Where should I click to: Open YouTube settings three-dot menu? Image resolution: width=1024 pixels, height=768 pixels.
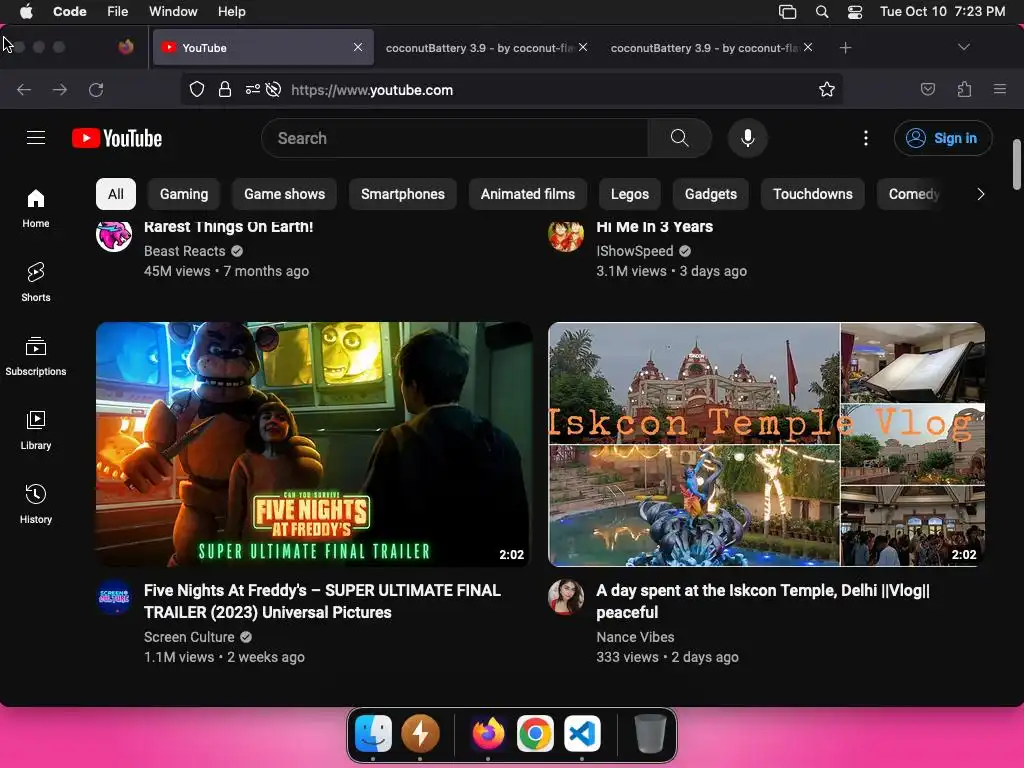(865, 138)
